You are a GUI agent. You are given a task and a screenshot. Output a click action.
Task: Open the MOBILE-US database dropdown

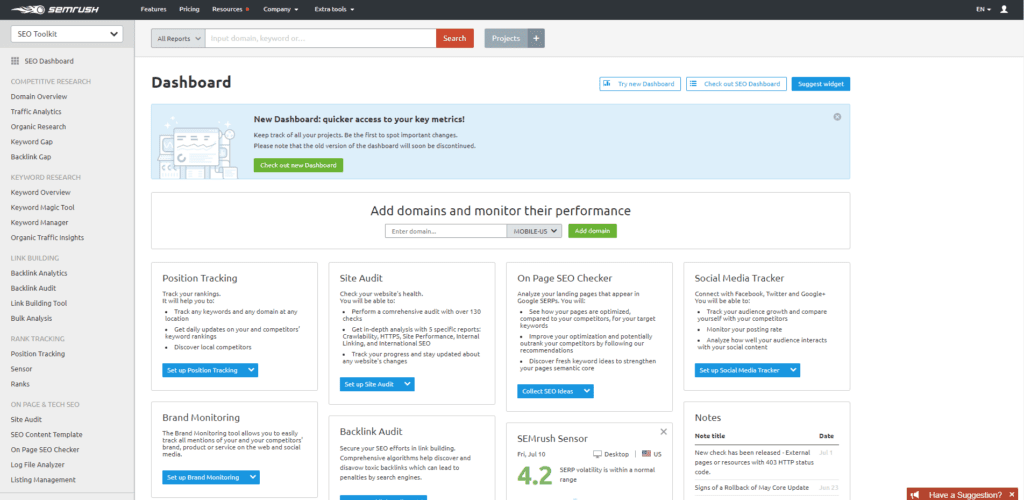(x=535, y=231)
